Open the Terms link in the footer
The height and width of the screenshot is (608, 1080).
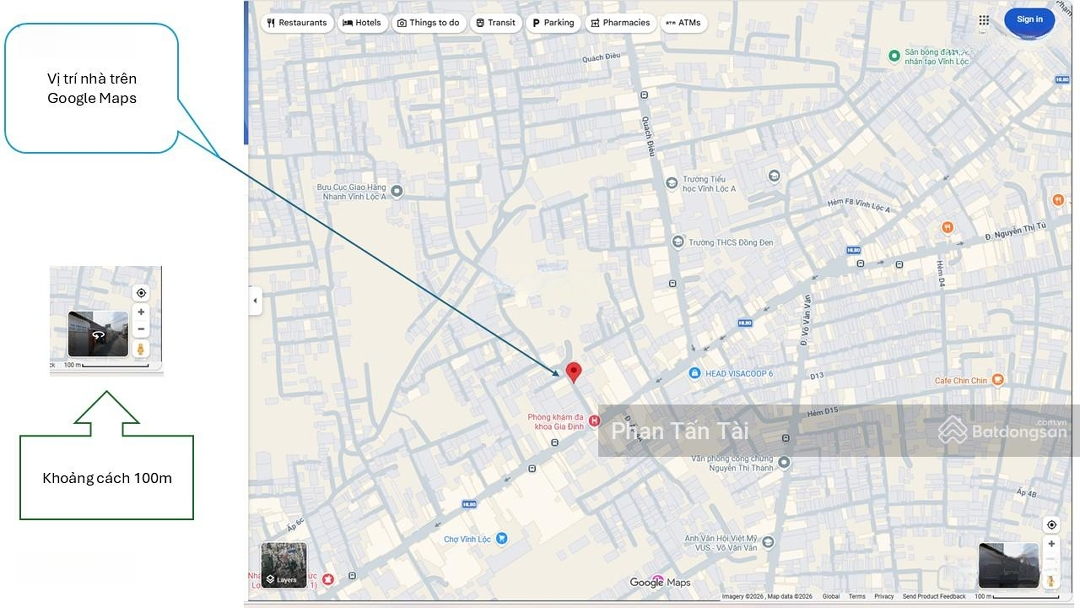click(857, 597)
